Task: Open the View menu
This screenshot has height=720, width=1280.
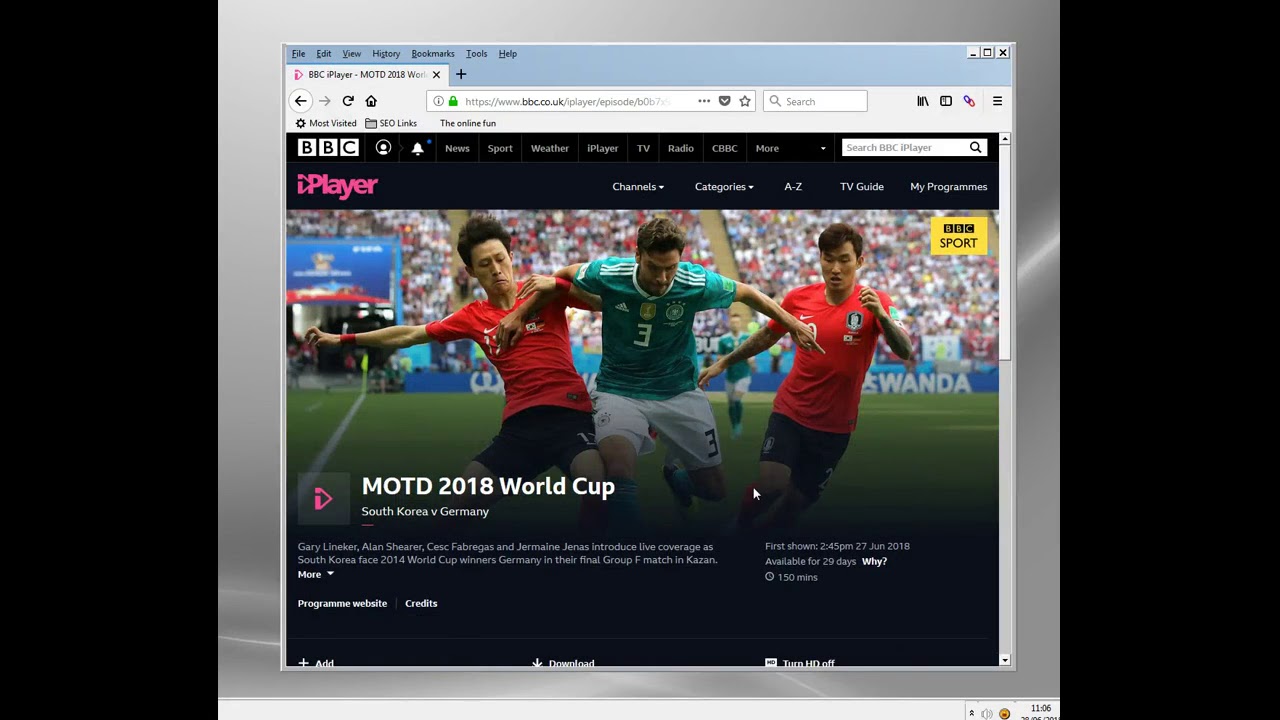Action: tap(352, 53)
